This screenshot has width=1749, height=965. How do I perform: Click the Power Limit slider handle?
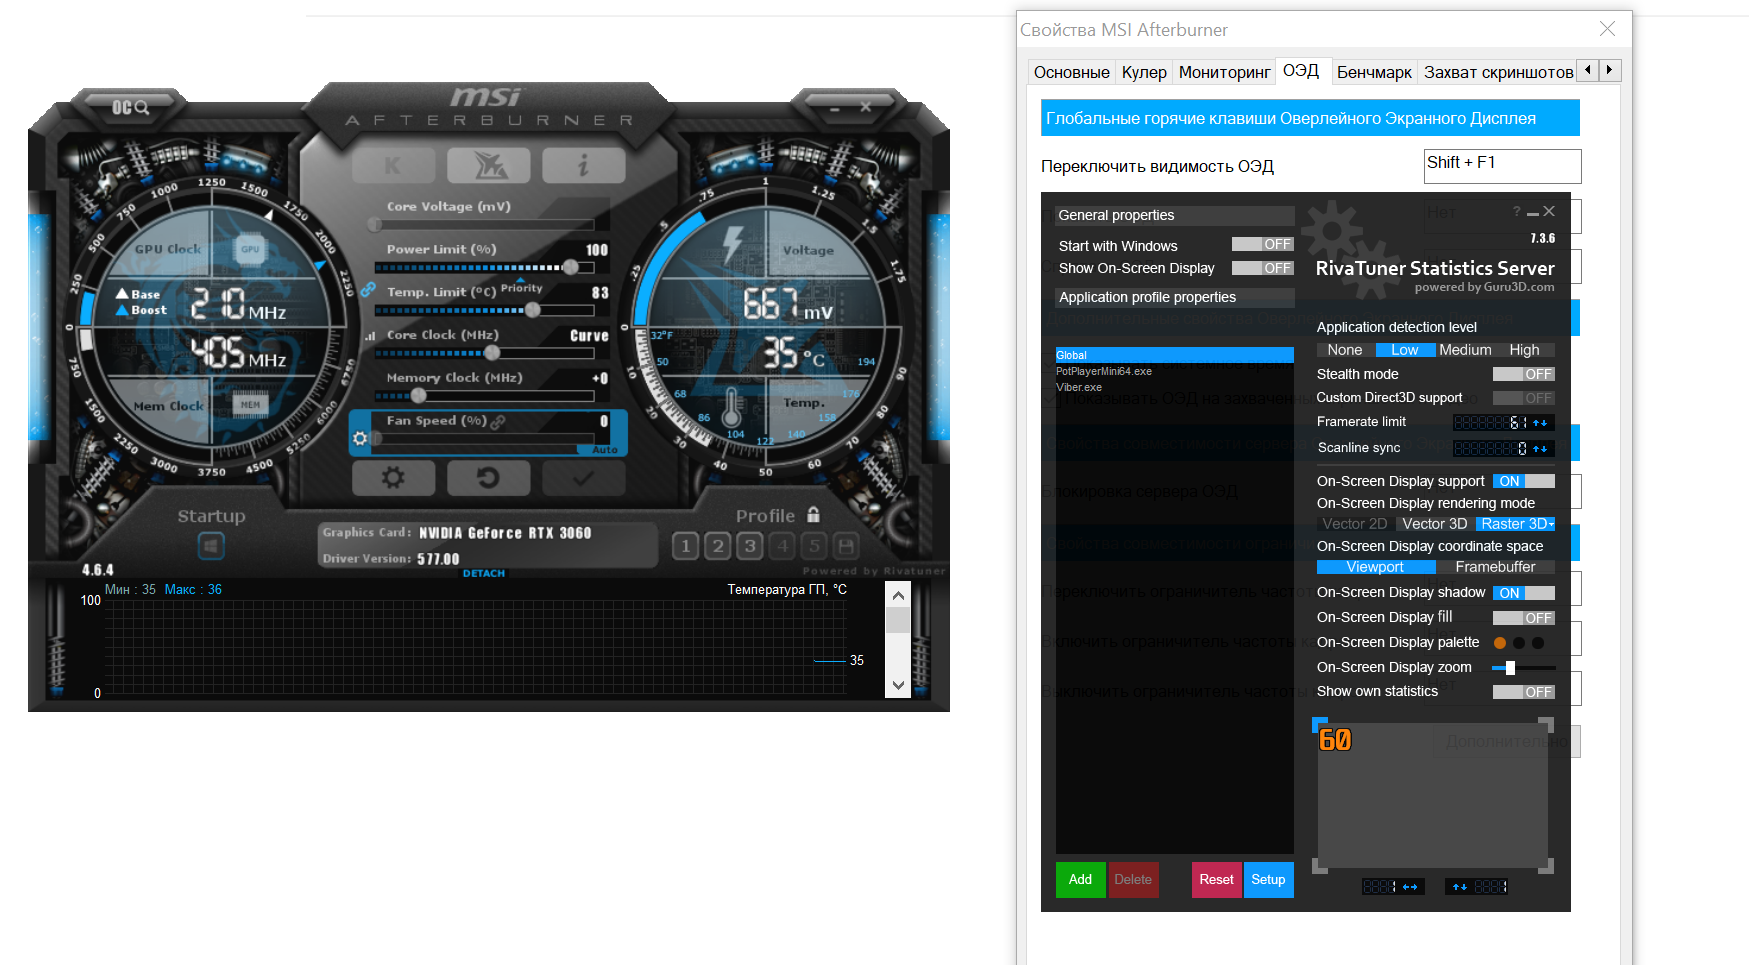570,267
